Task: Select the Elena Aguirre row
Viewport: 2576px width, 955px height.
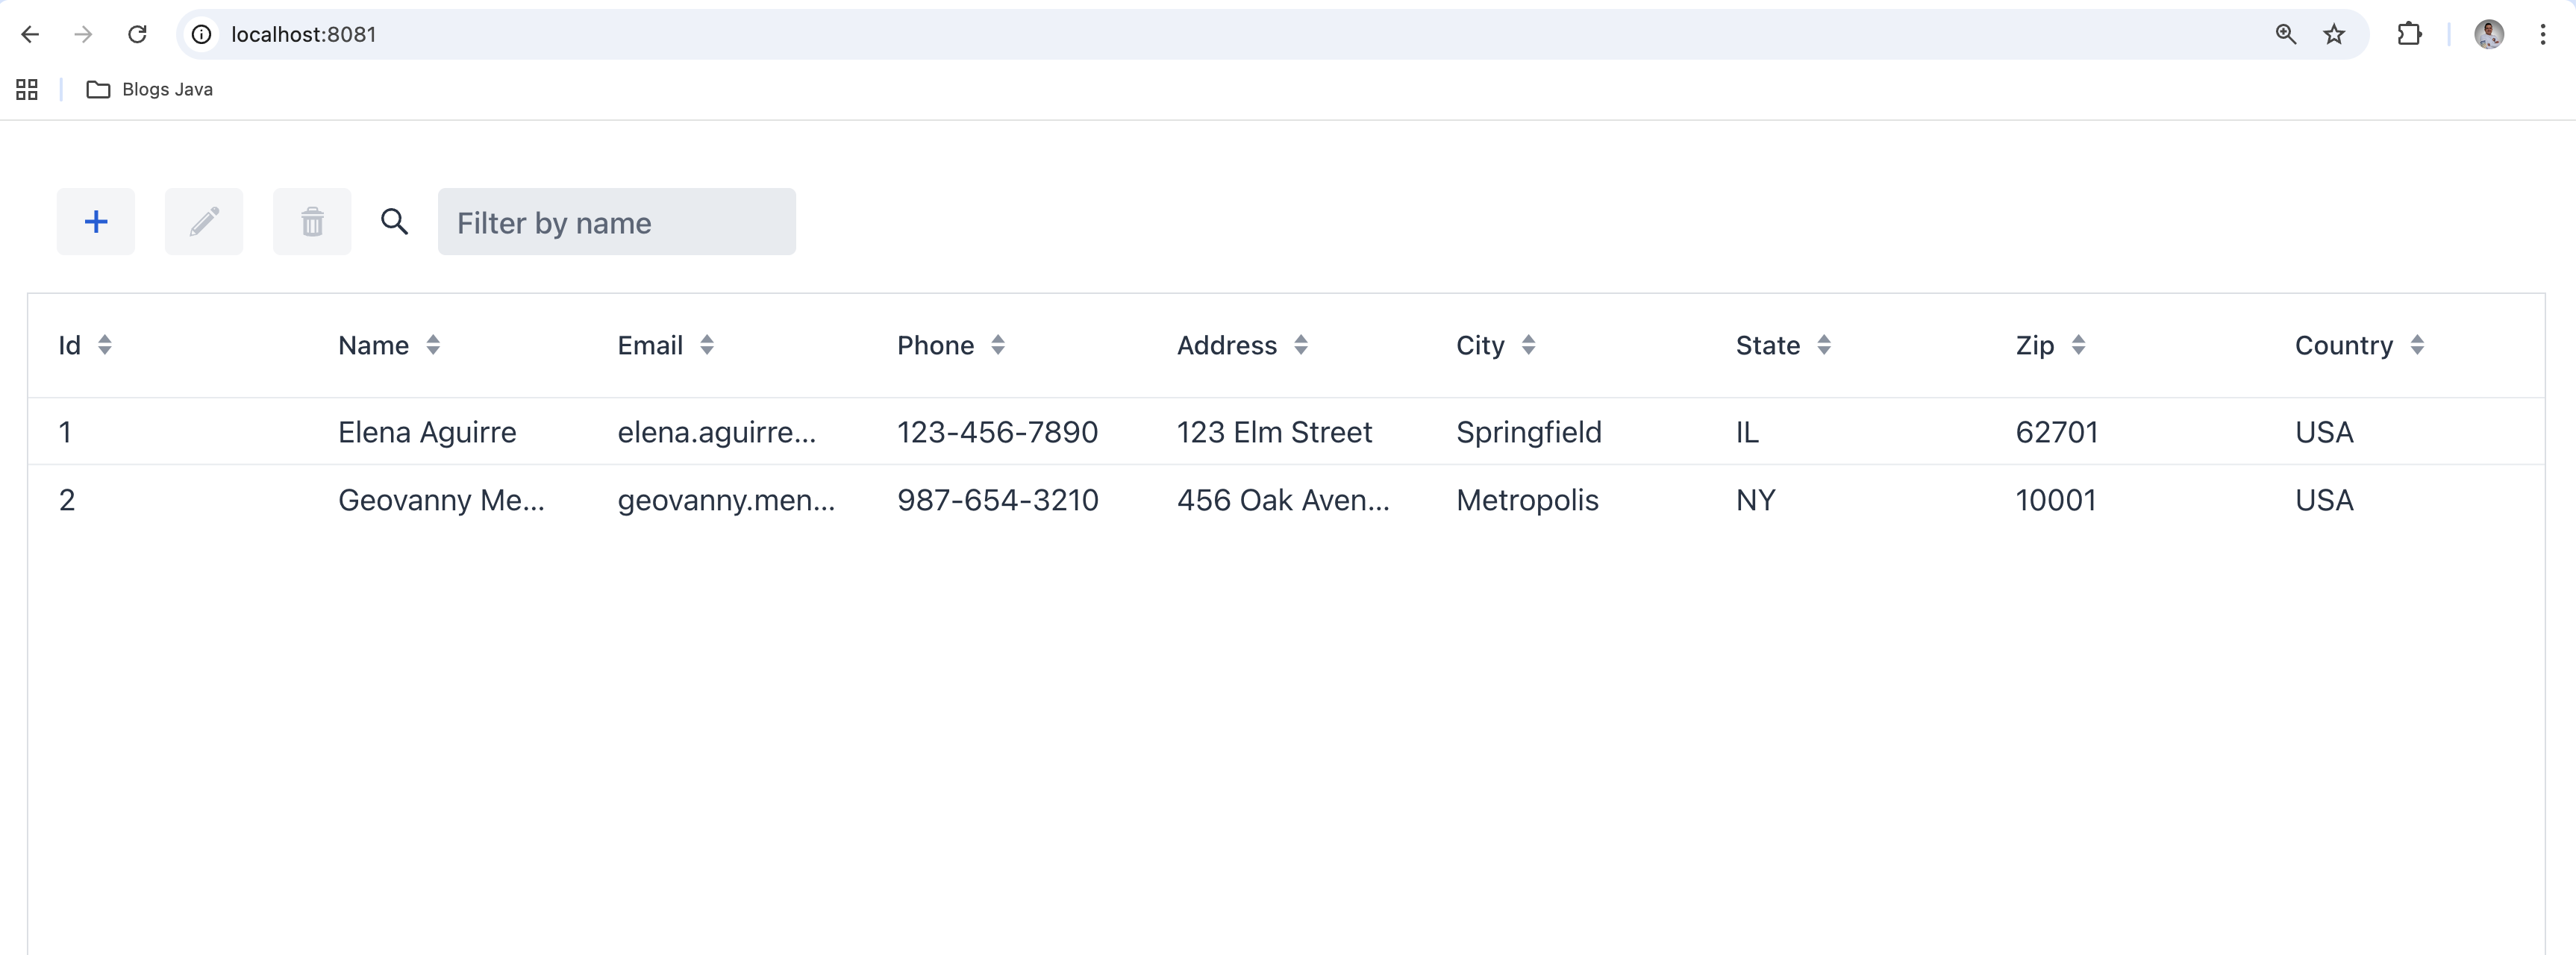Action: pyautogui.click(x=427, y=432)
